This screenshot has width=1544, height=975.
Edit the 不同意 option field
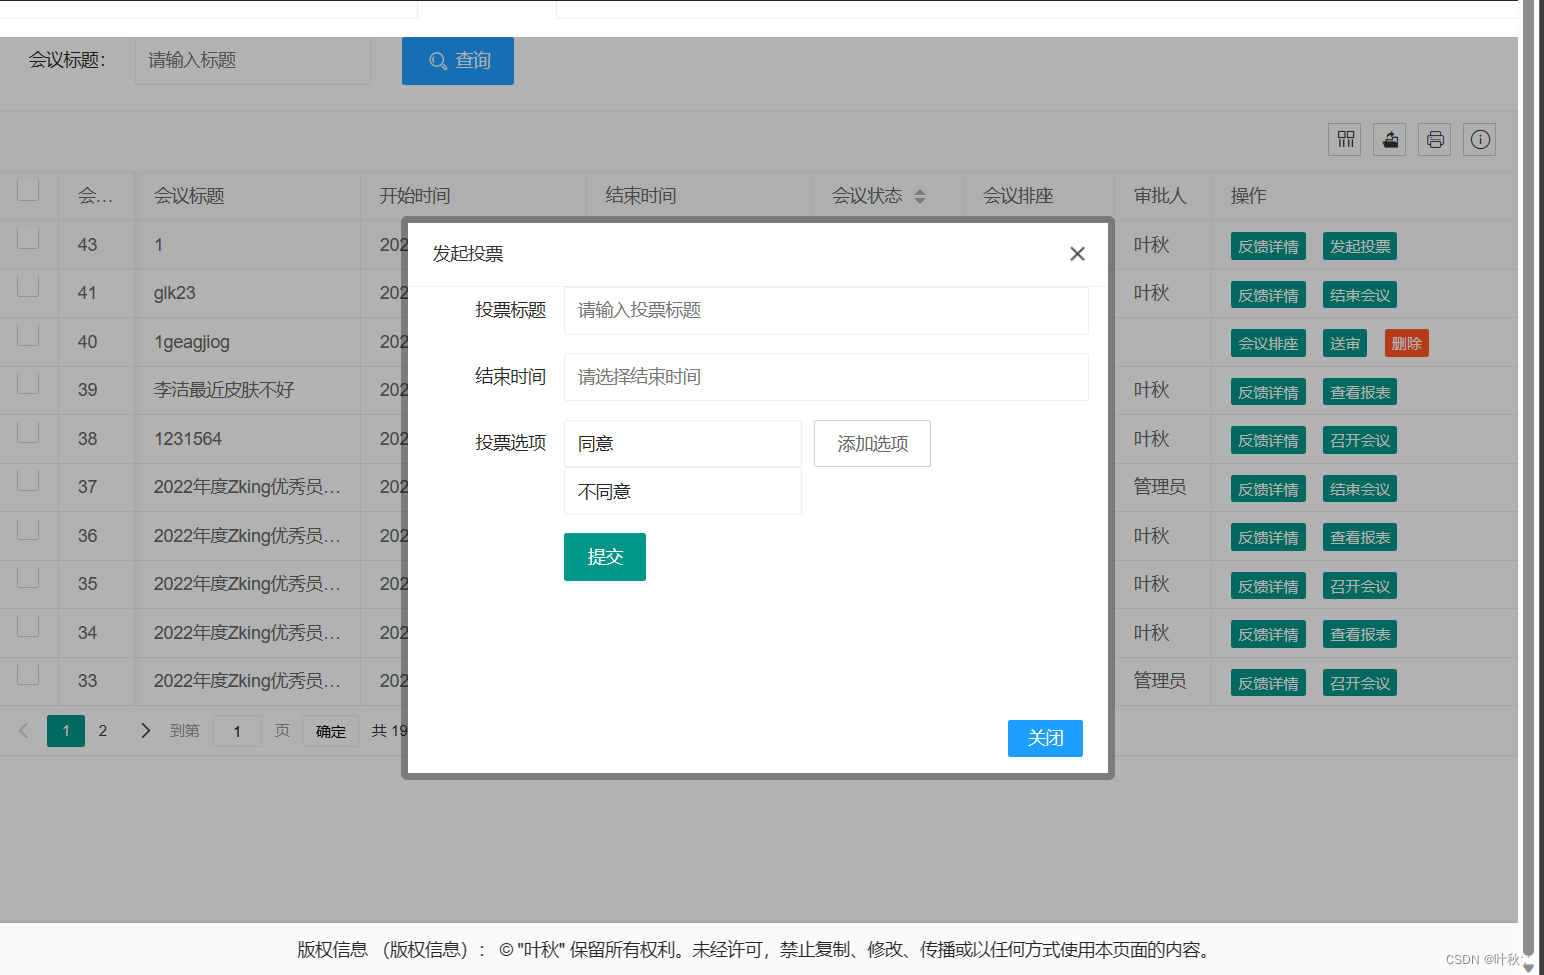pyautogui.click(x=683, y=491)
